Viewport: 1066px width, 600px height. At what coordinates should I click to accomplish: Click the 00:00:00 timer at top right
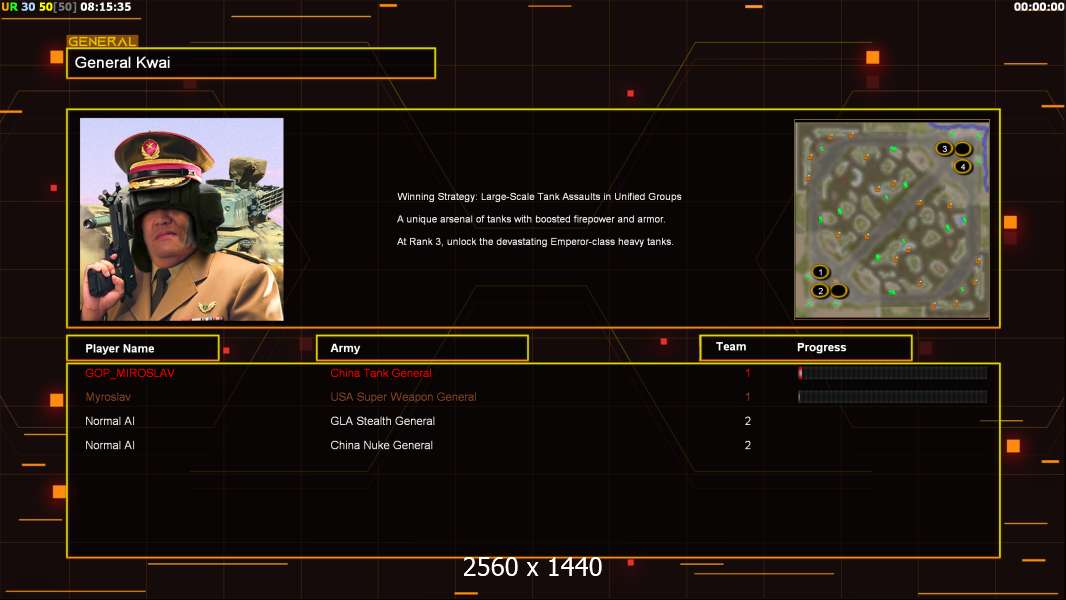[1039, 7]
